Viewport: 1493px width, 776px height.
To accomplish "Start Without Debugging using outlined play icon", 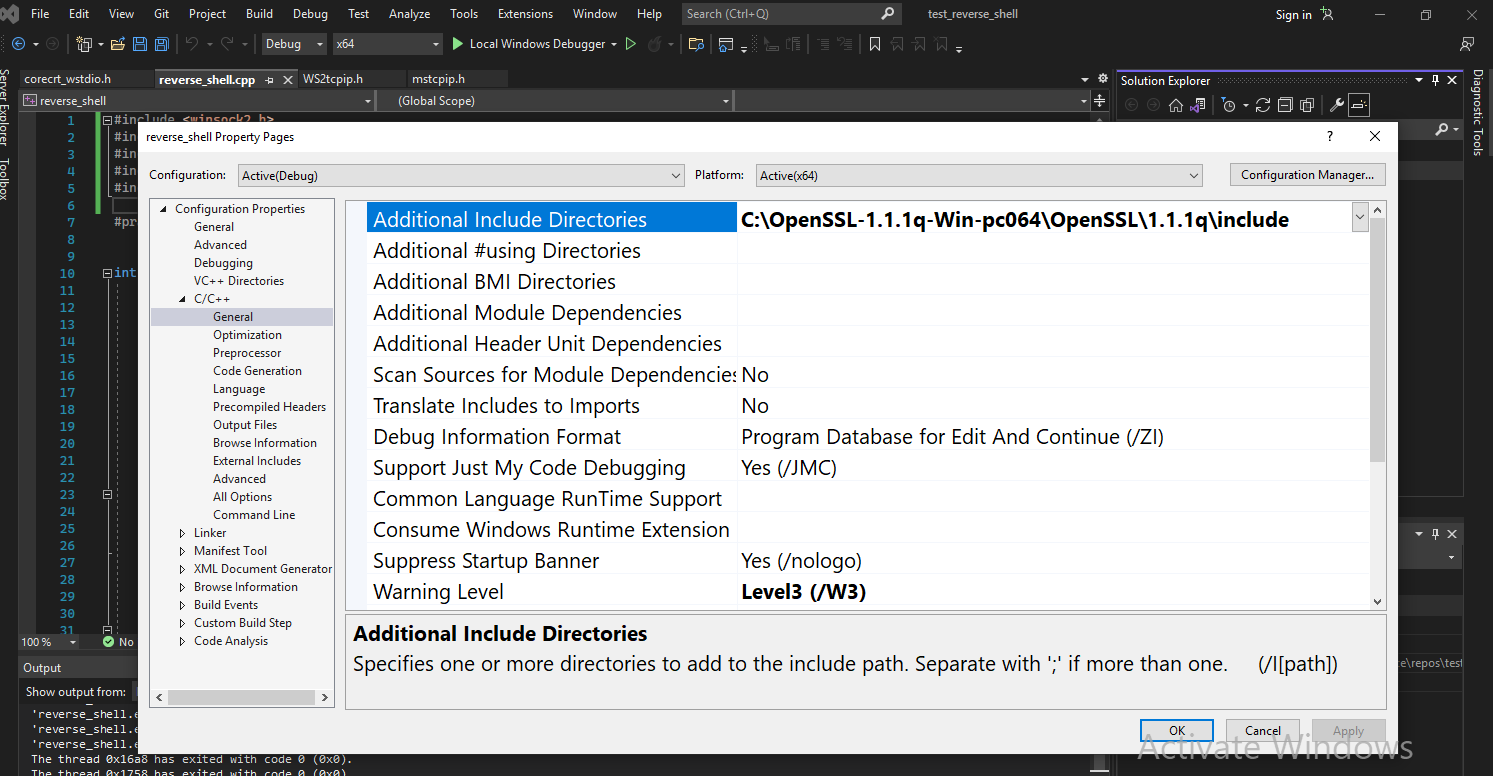I will (631, 44).
